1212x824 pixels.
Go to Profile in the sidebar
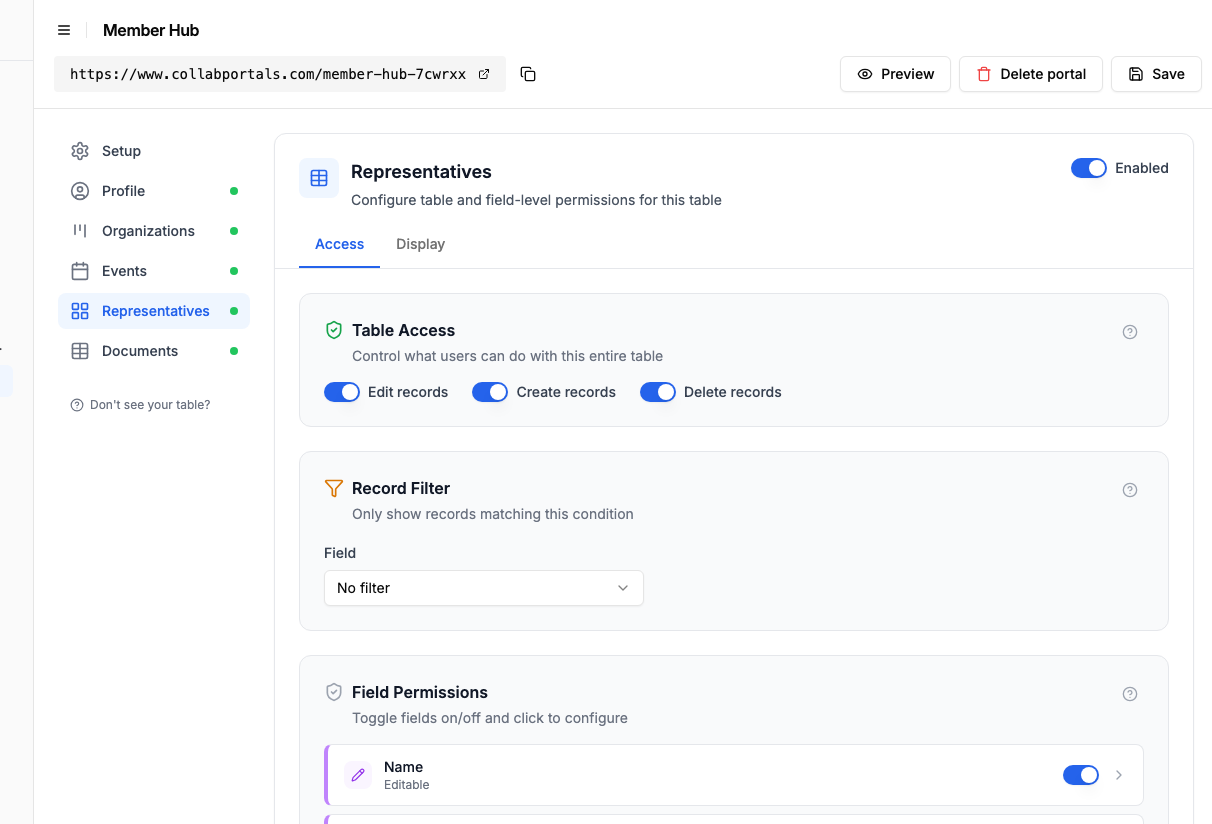(154, 191)
